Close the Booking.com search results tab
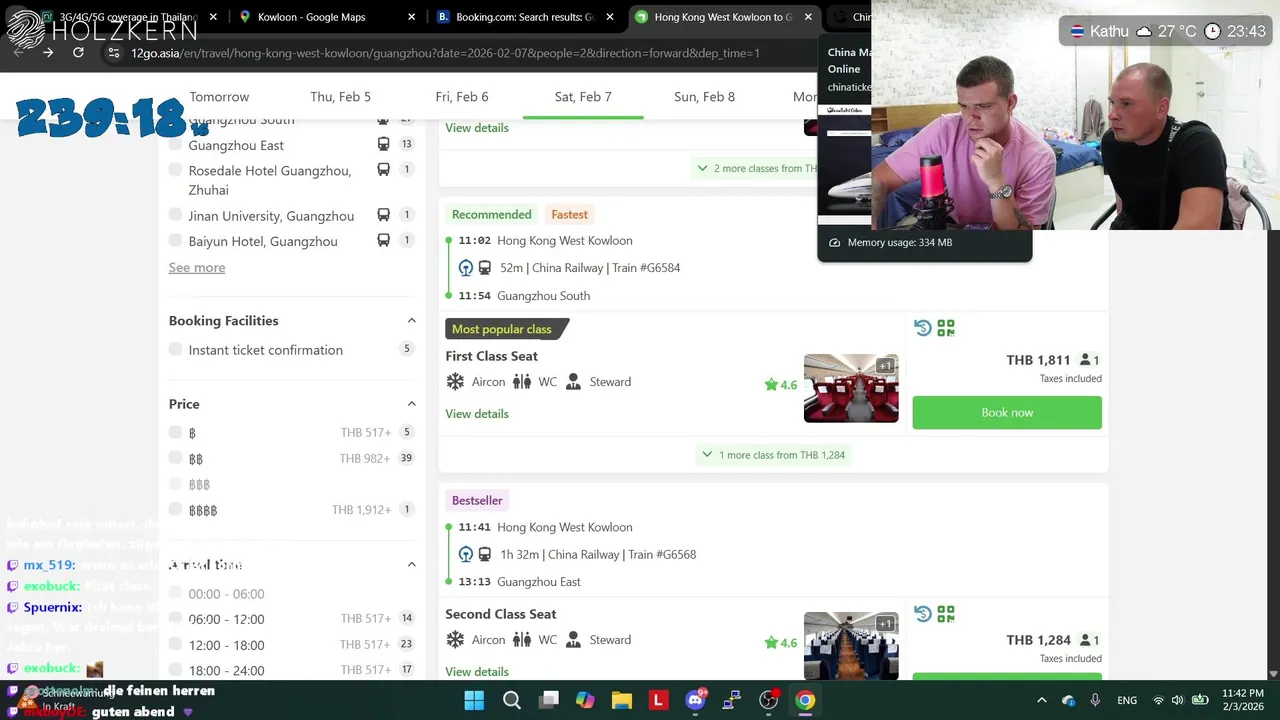The image size is (1280, 720). click(610, 17)
